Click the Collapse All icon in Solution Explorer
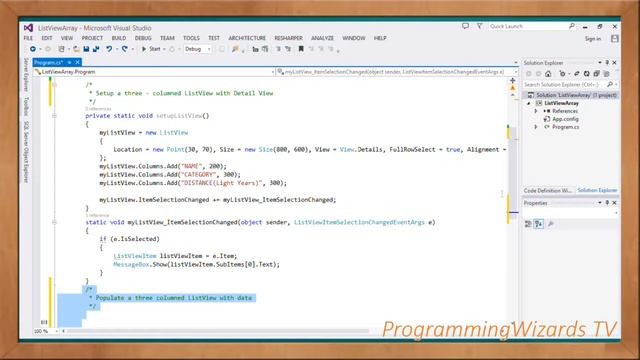Screen dimensions: 640x360 (x=596, y=74)
